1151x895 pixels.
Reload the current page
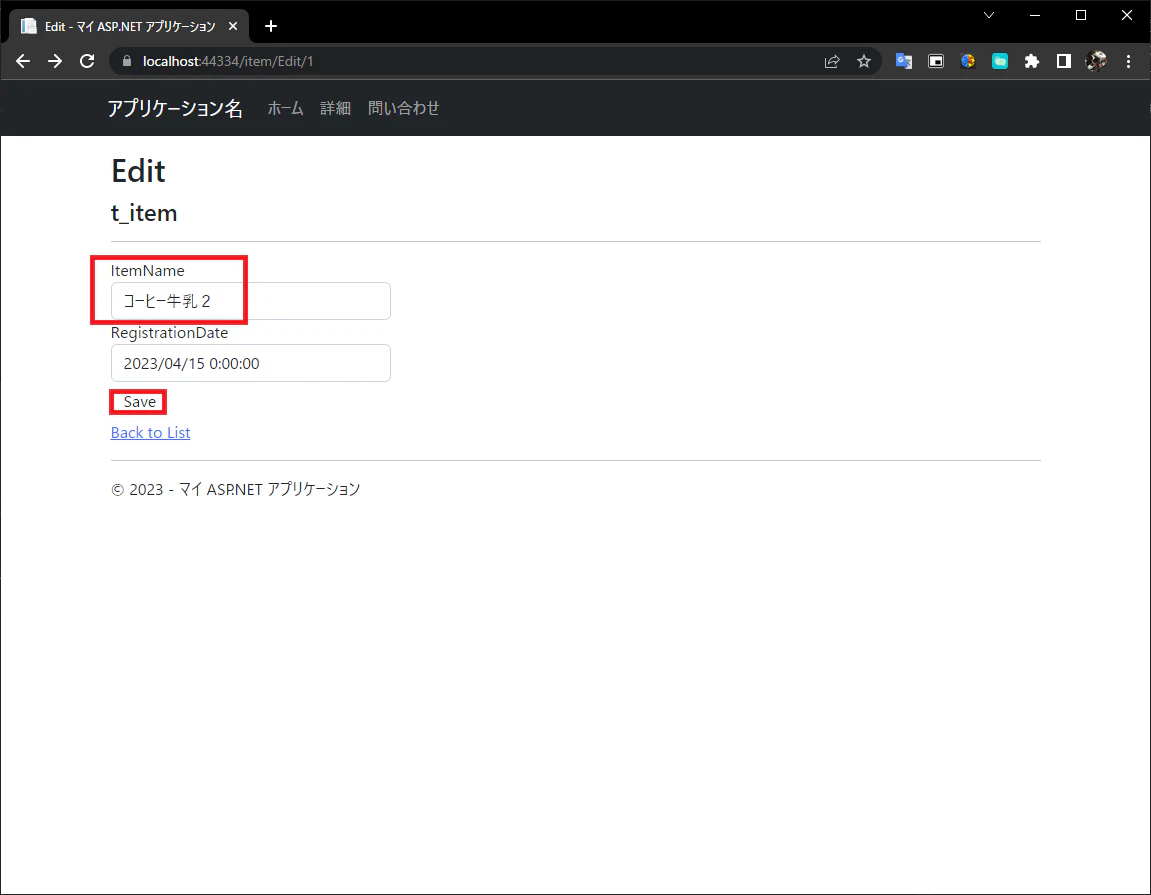pyautogui.click(x=87, y=61)
